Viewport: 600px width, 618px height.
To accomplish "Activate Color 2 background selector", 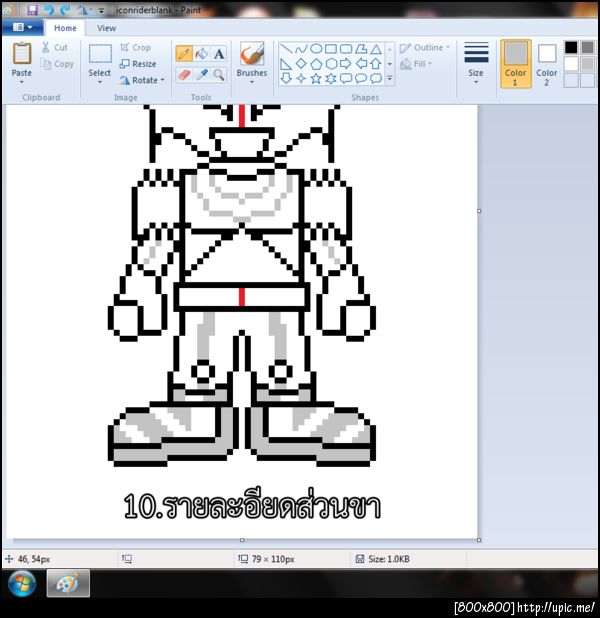I will [x=547, y=63].
